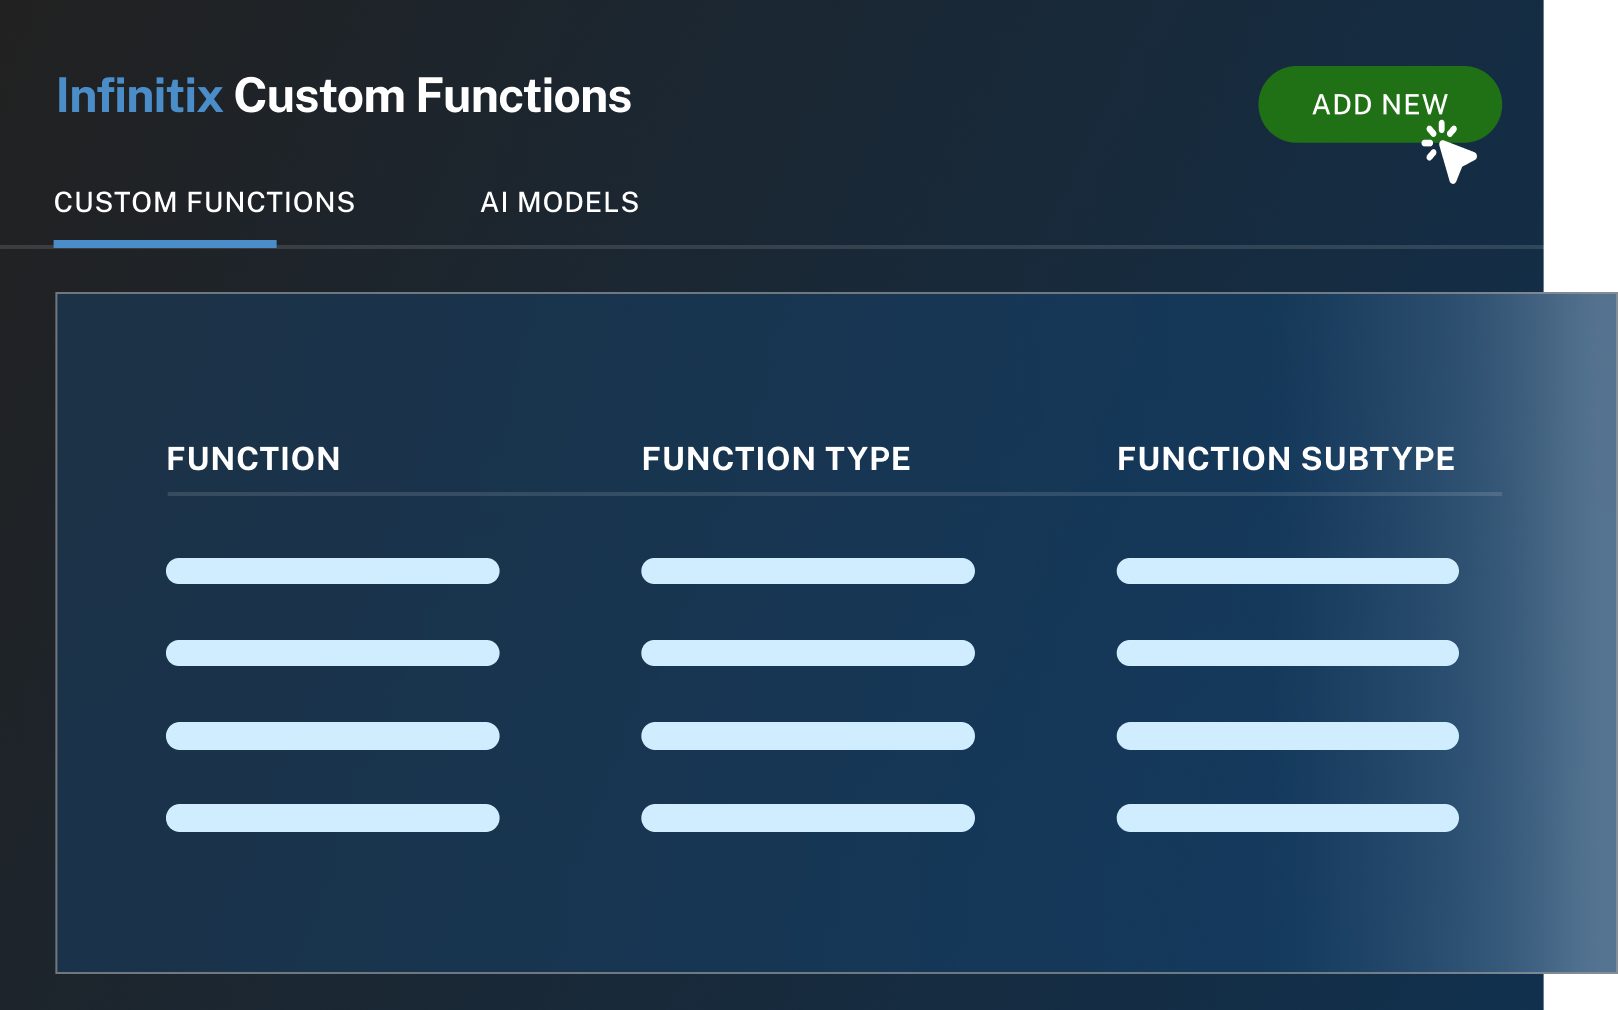Select the fourth FUNCTION column entry

tap(333, 818)
